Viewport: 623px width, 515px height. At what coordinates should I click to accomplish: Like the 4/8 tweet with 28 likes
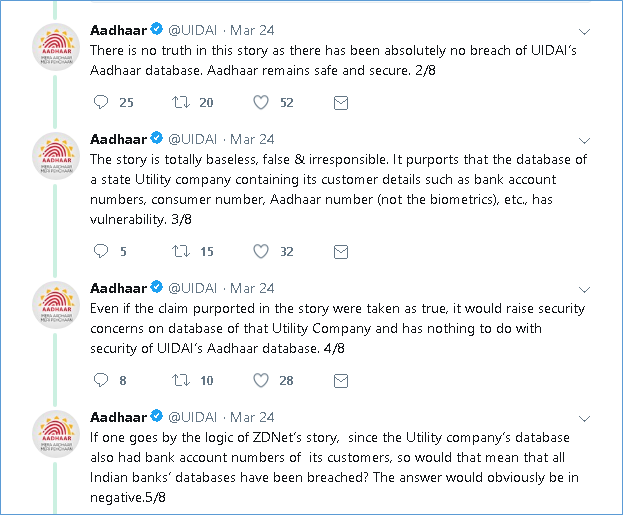point(261,380)
